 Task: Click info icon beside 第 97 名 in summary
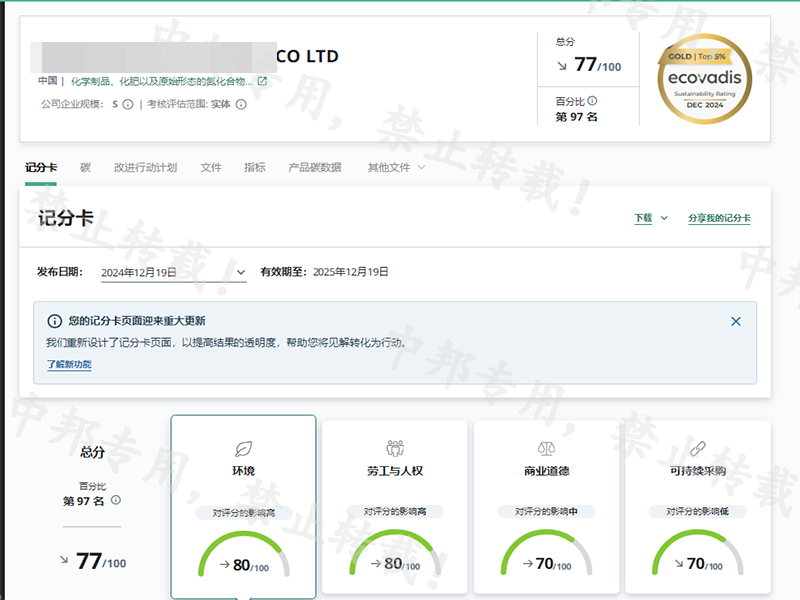tap(116, 500)
